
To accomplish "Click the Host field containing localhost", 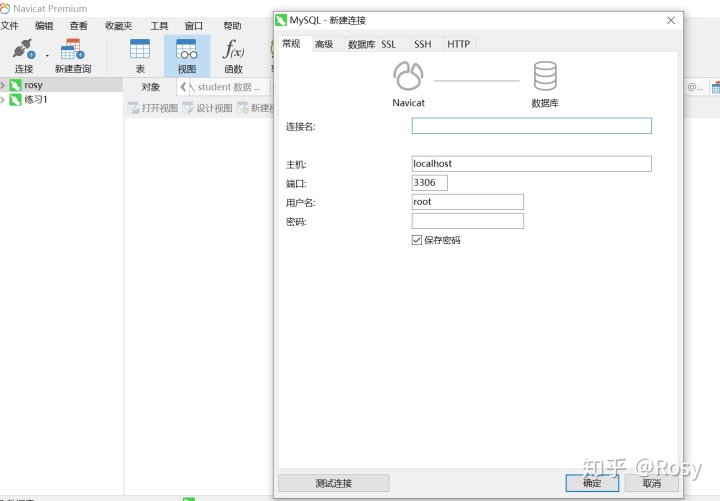I will click(x=531, y=164).
